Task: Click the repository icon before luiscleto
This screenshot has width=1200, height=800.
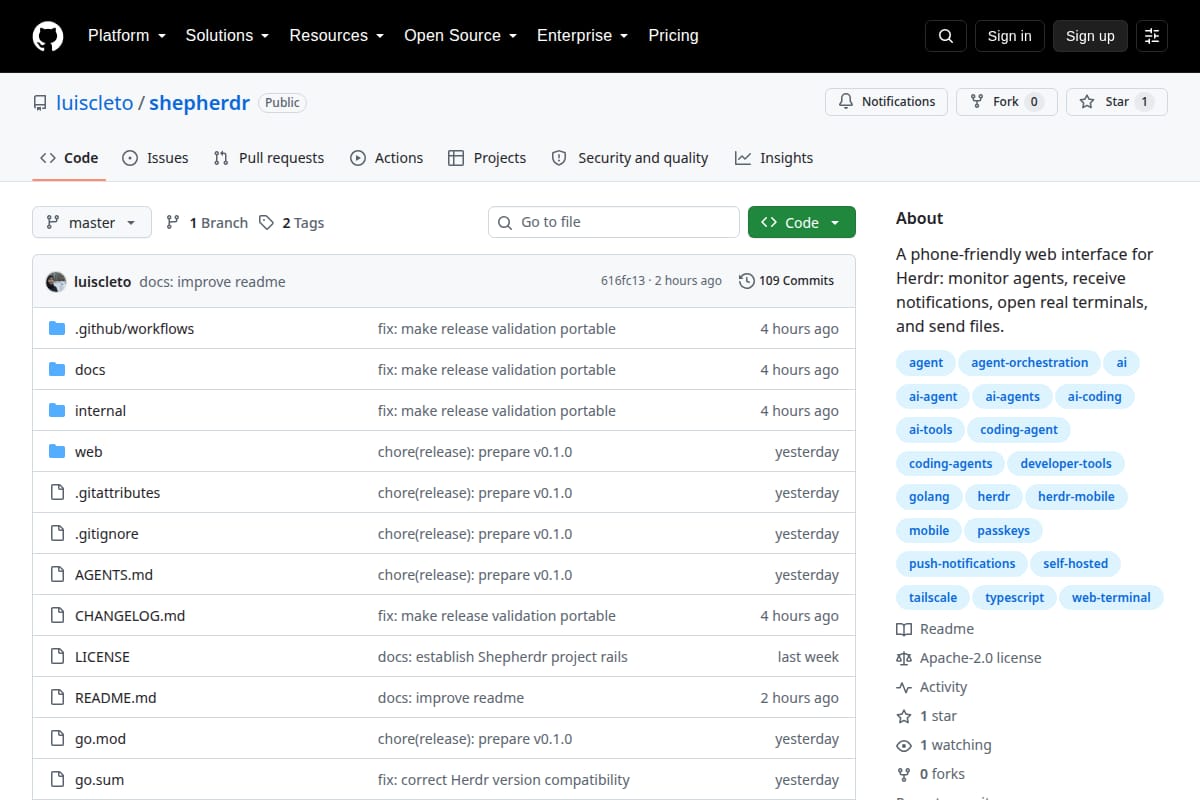Action: tap(40, 103)
